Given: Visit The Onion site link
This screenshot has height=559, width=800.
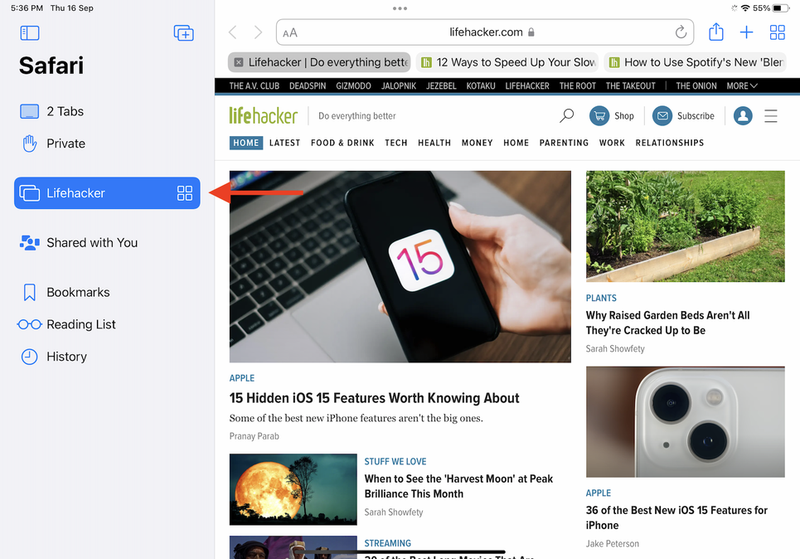Looking at the screenshot, I should (696, 86).
